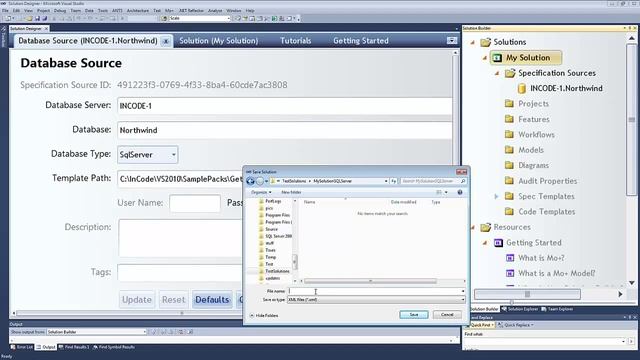Switch to the Find Results 1 tab
Image resolution: width=640 pixels, height=360 pixels.
pos(73,347)
